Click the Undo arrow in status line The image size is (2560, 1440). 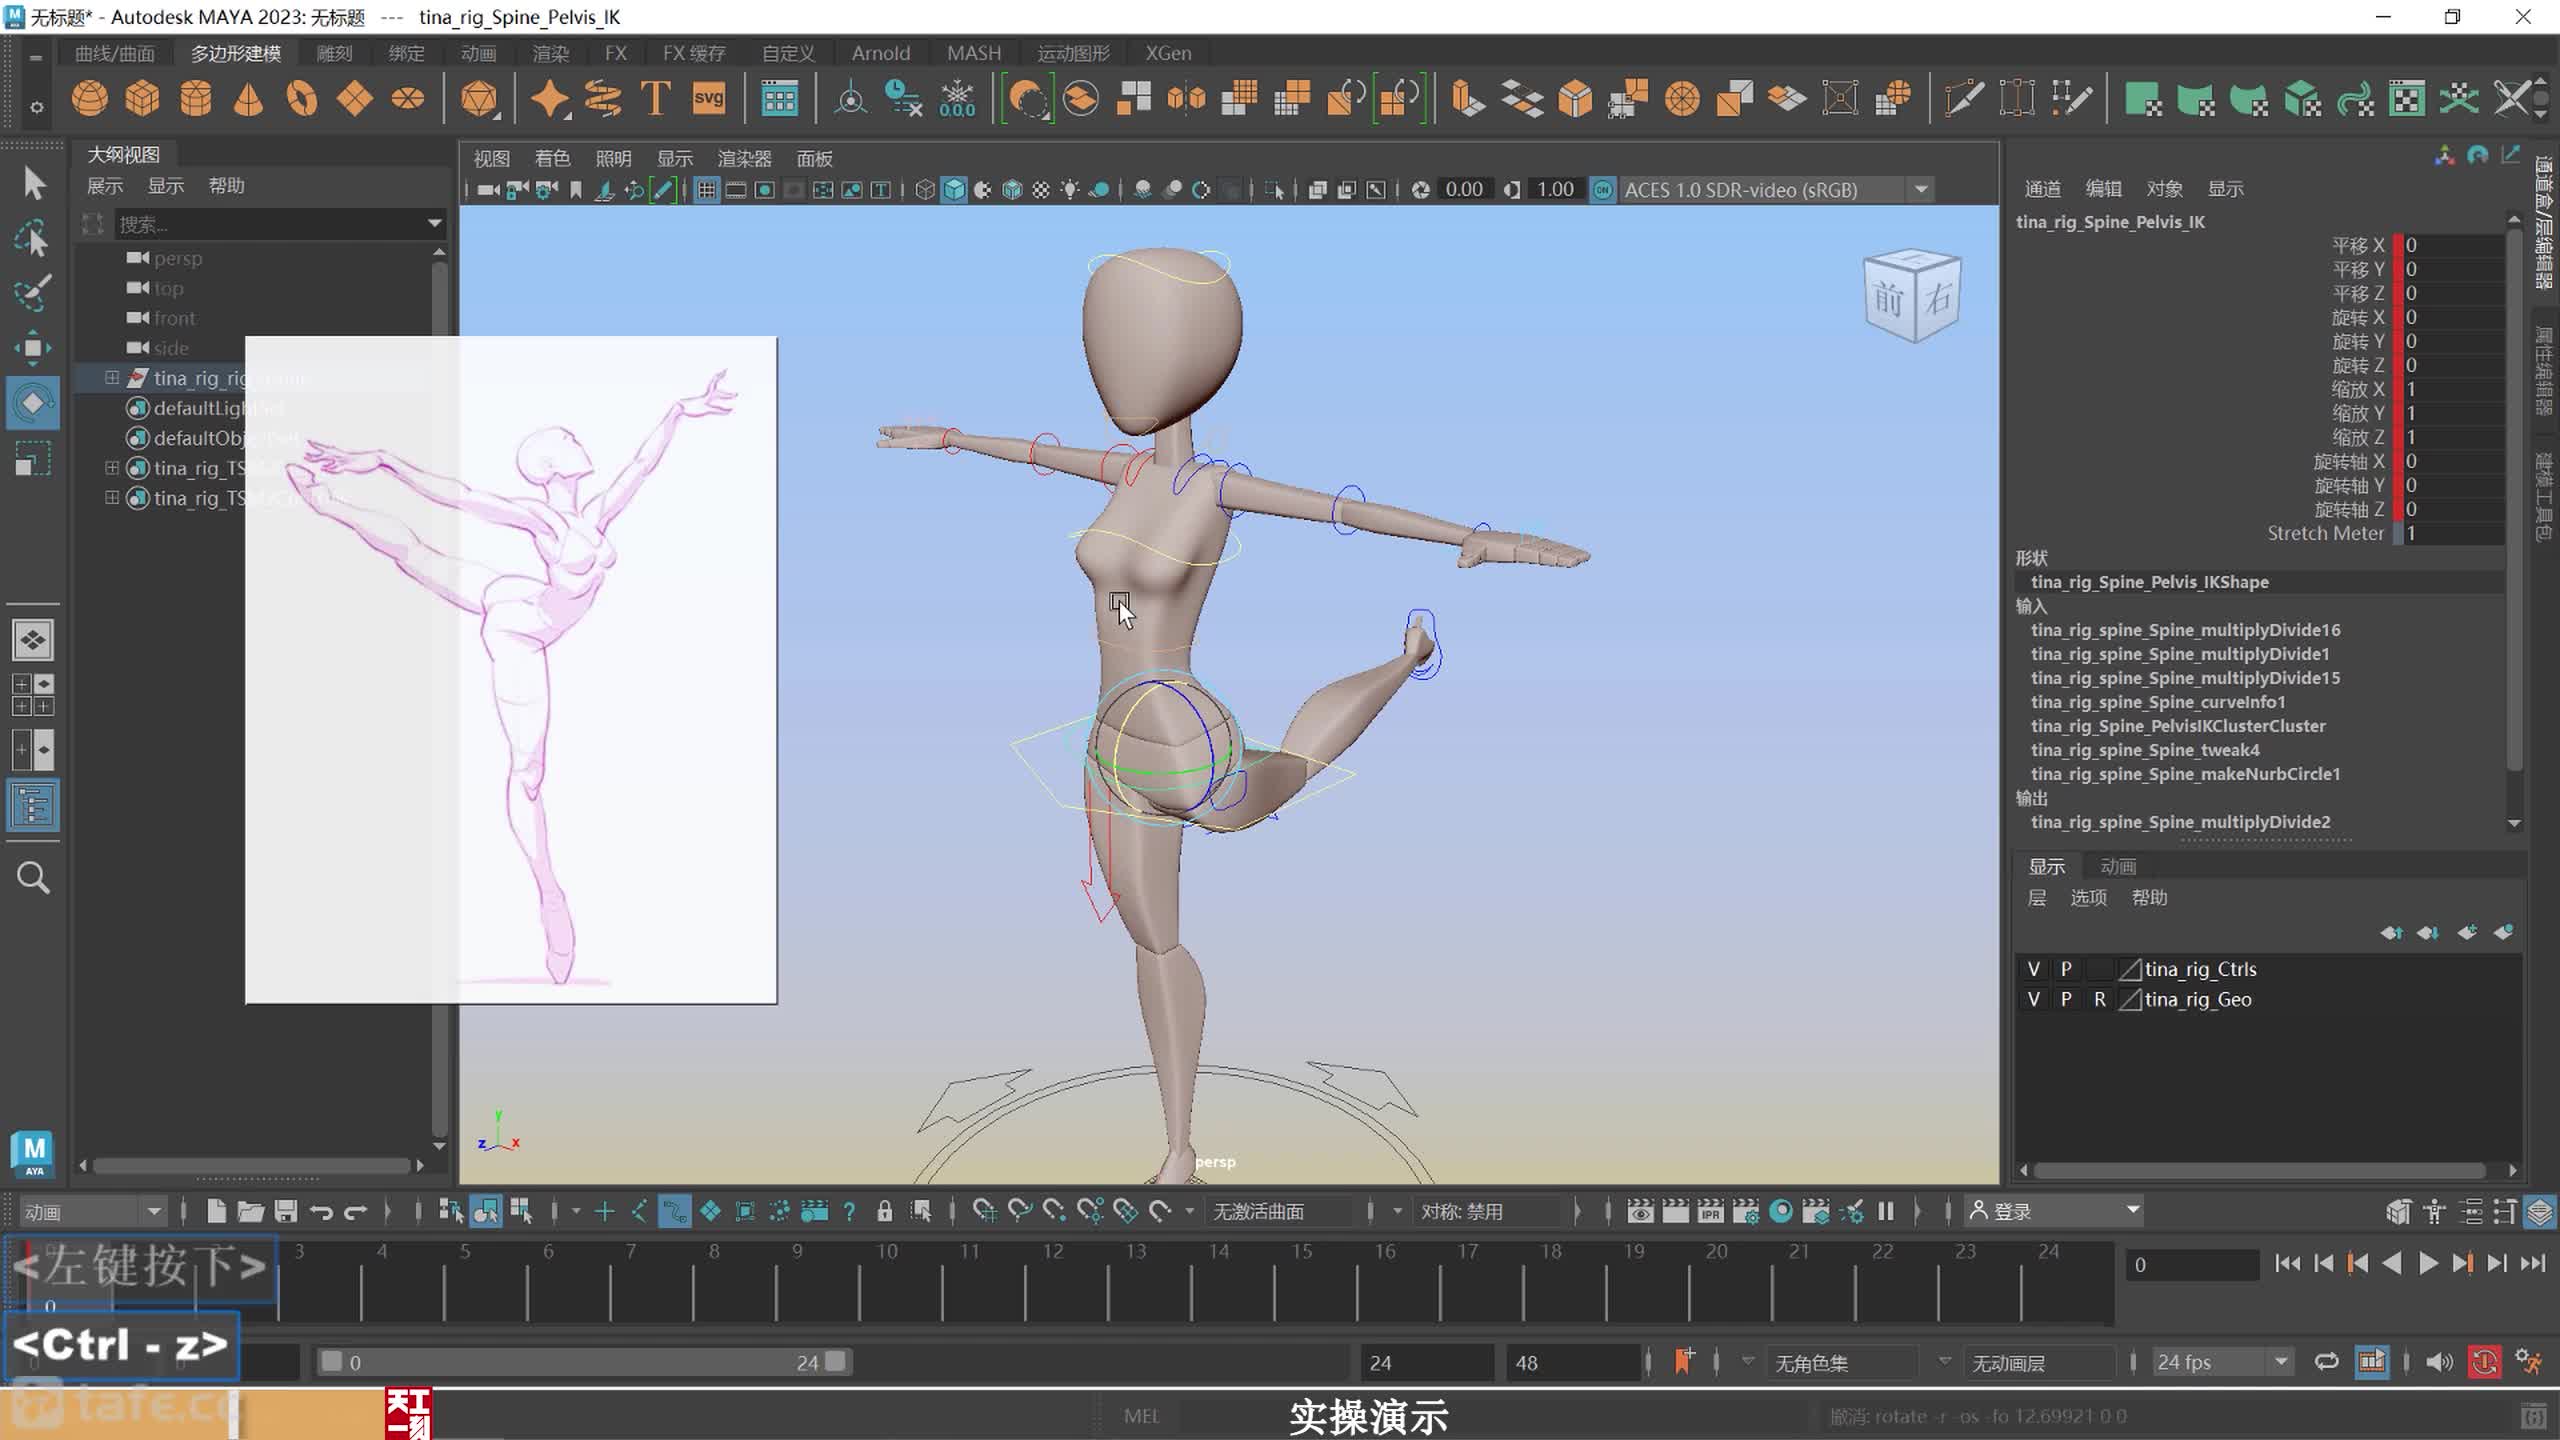point(321,1212)
